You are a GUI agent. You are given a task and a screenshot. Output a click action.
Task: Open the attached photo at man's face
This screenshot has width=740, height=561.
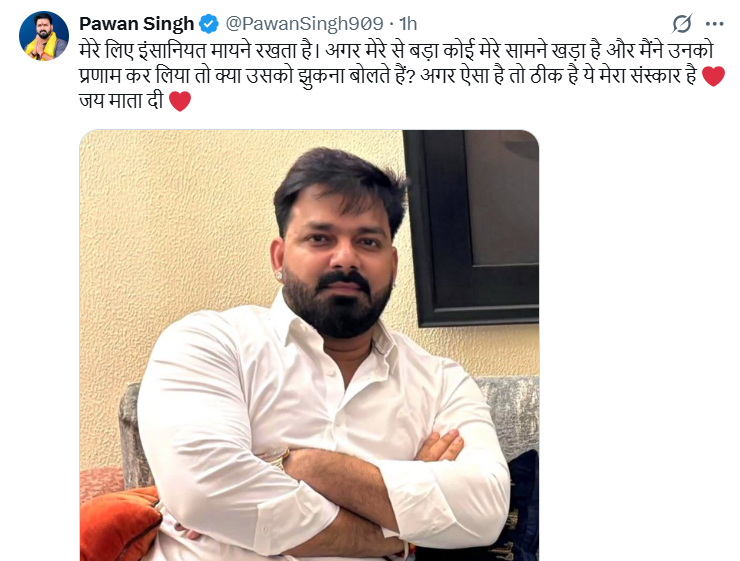tap(340, 255)
